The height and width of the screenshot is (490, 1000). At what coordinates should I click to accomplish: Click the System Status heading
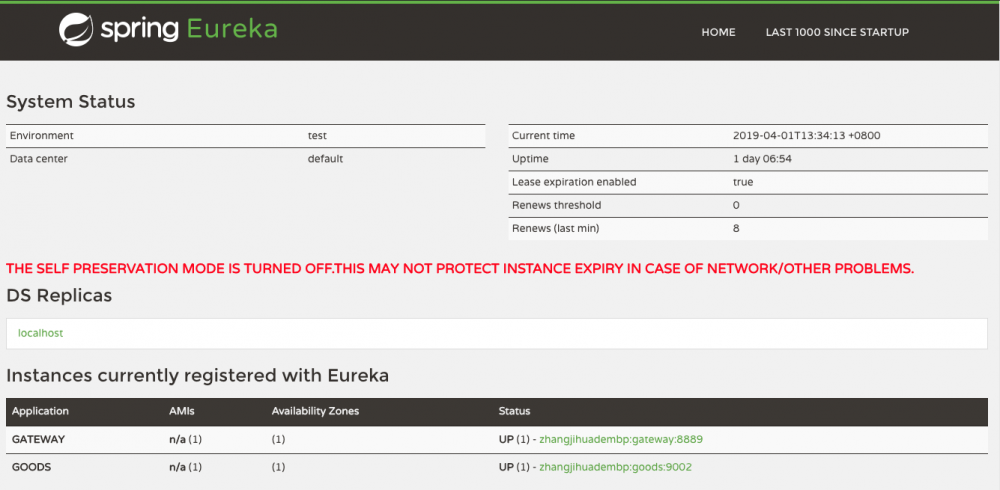[71, 102]
